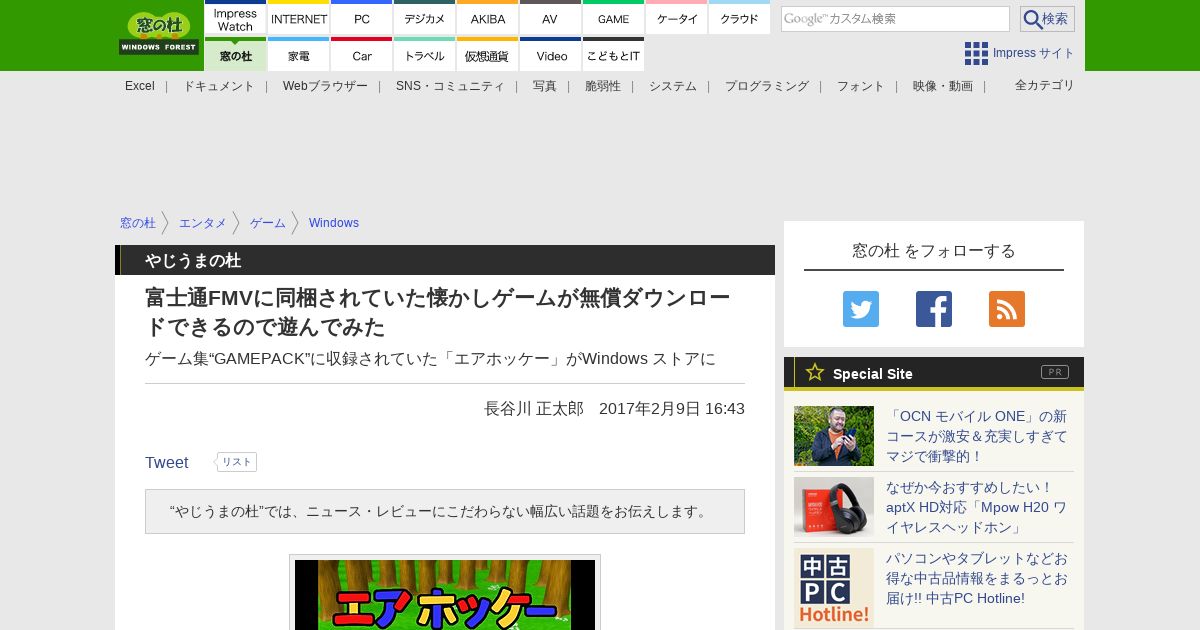This screenshot has width=1200, height=630.
Task: Open the Mpow H20 headphone thumbnail
Action: click(834, 506)
